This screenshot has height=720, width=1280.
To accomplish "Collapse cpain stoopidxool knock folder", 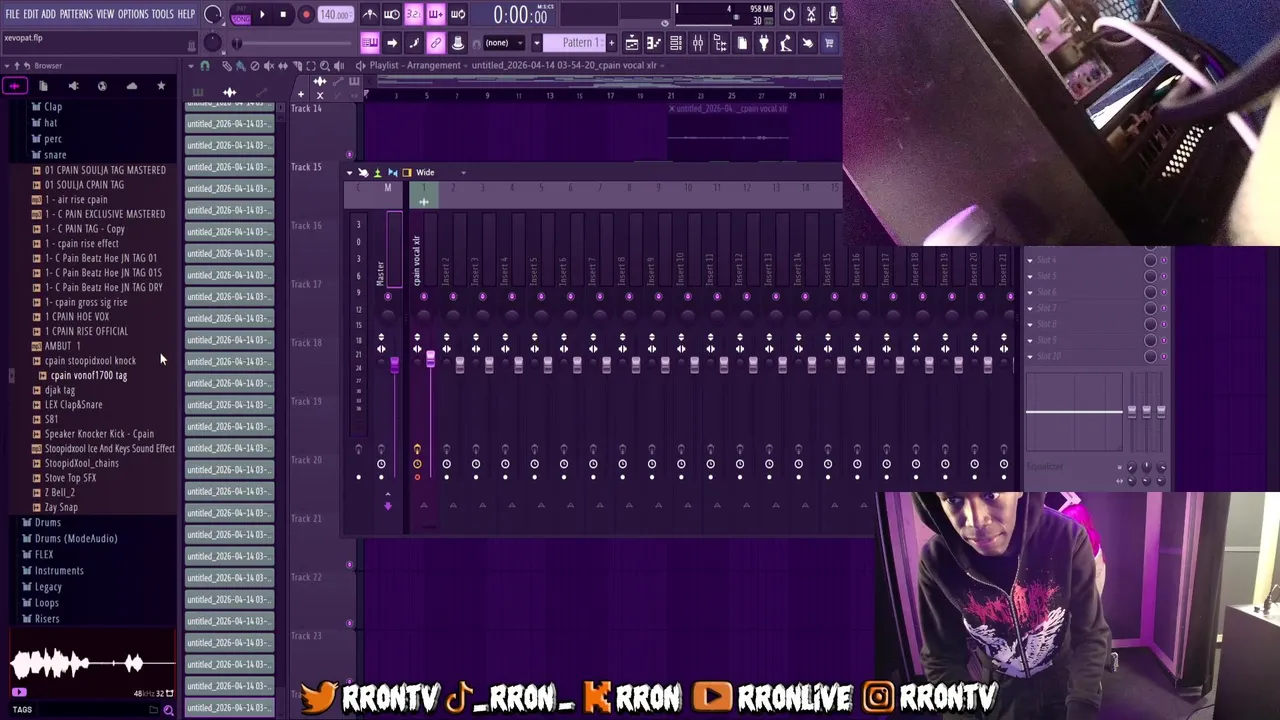I will (x=90, y=361).
